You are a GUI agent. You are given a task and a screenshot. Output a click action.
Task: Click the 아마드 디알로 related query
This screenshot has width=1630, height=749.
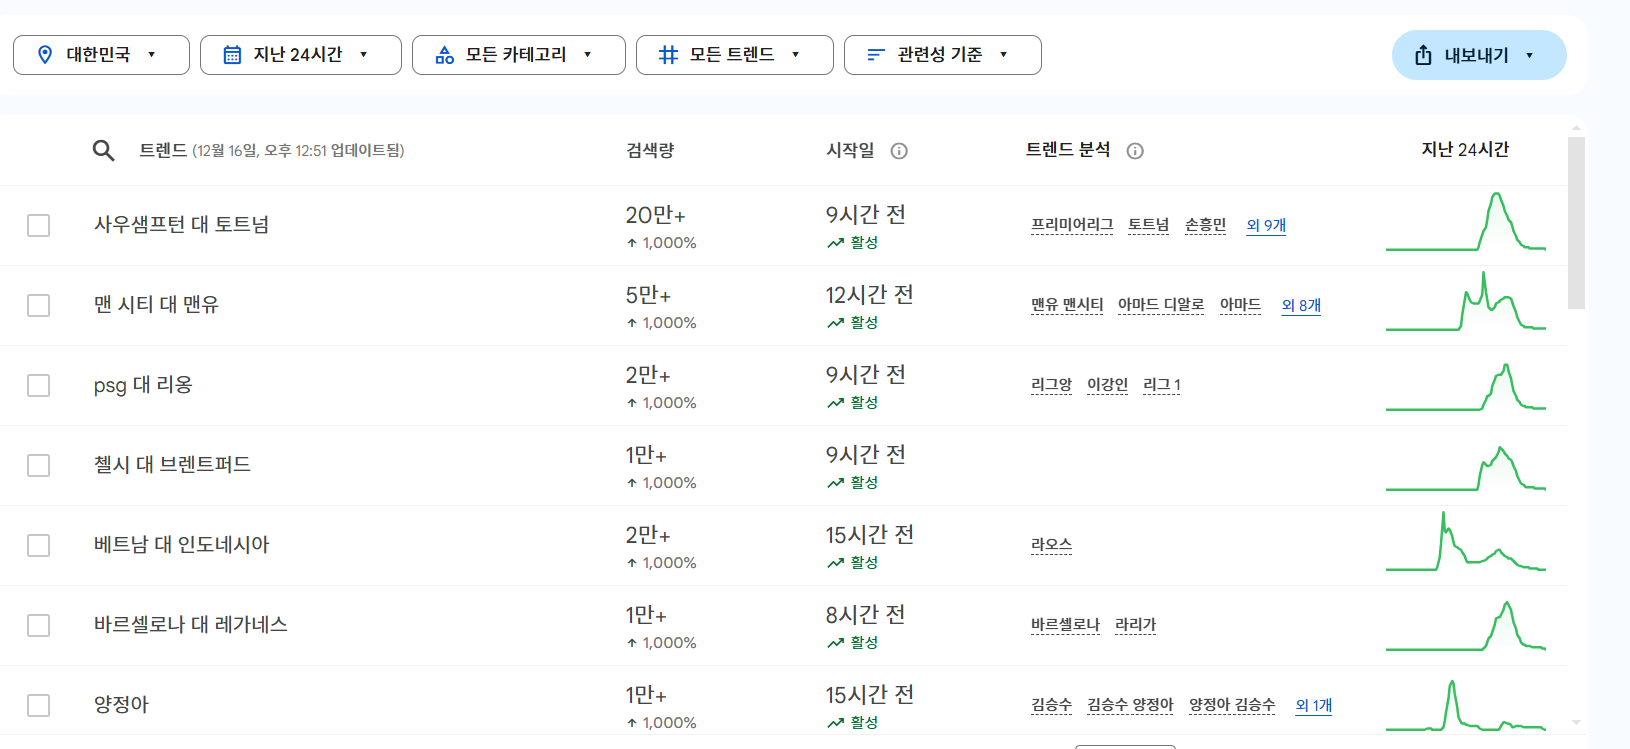[x=1161, y=305]
